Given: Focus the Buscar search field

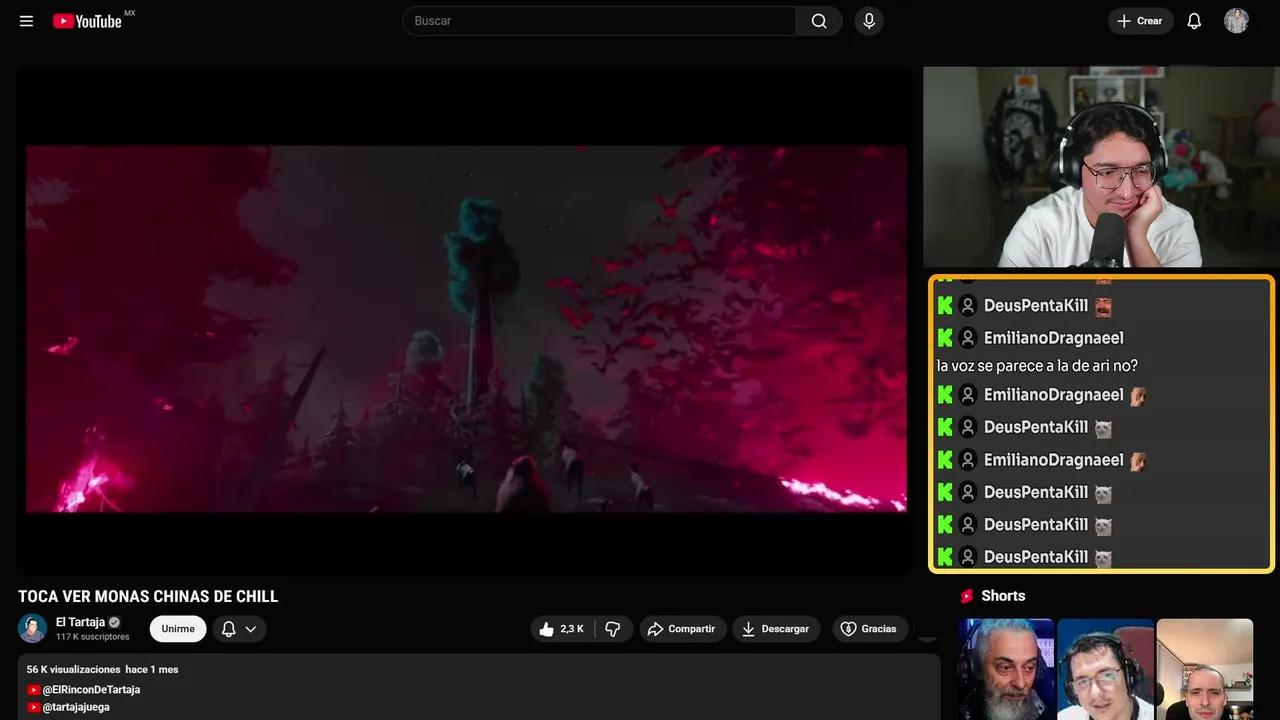Looking at the screenshot, I should pyautogui.click(x=599, y=21).
